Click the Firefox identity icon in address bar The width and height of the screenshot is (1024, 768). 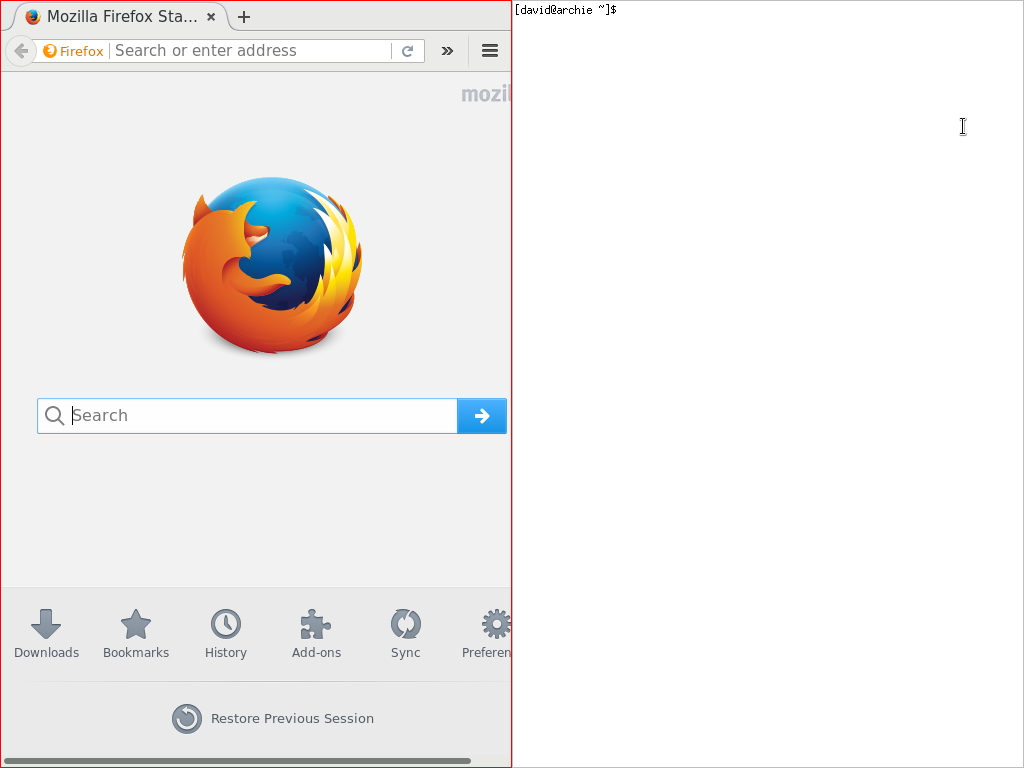[x=73, y=51]
